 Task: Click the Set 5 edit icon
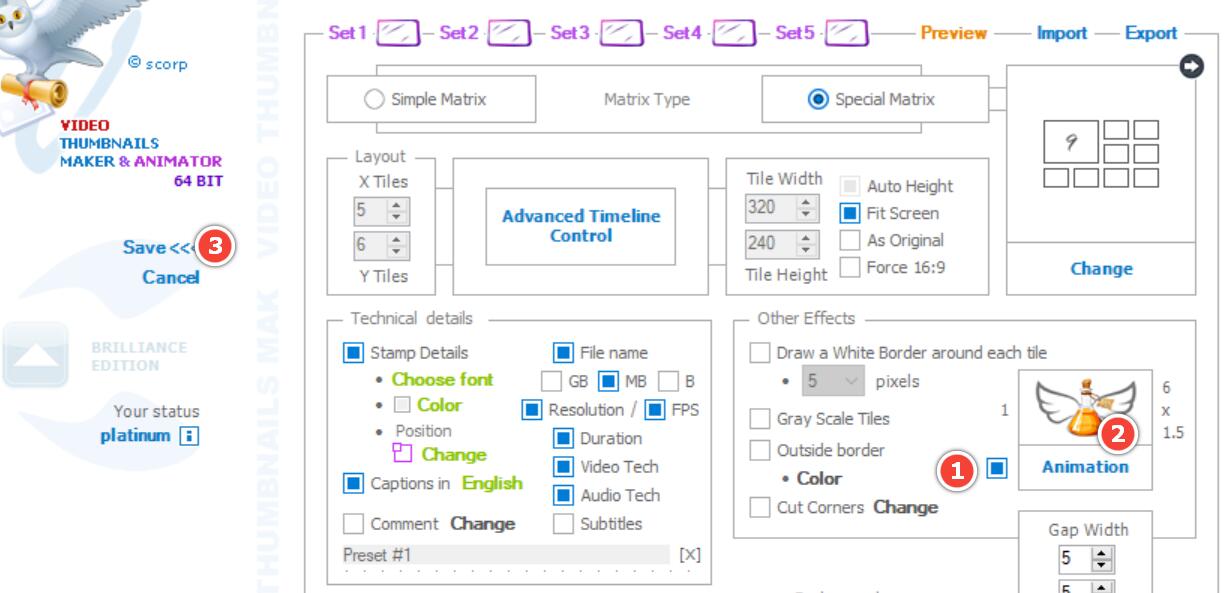[x=845, y=34]
